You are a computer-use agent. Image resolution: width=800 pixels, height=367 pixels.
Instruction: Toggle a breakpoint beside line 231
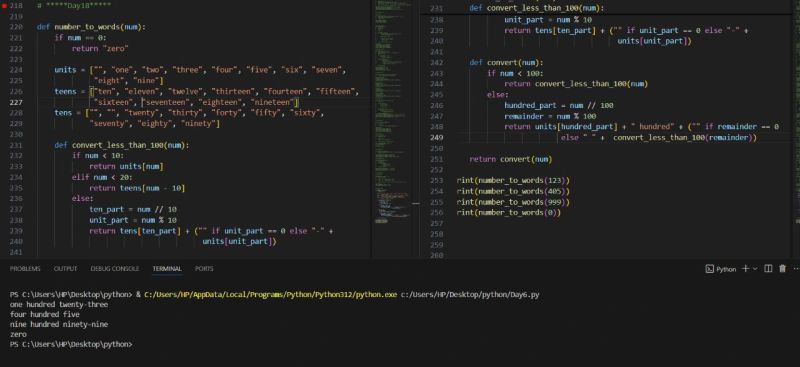pos(5,145)
